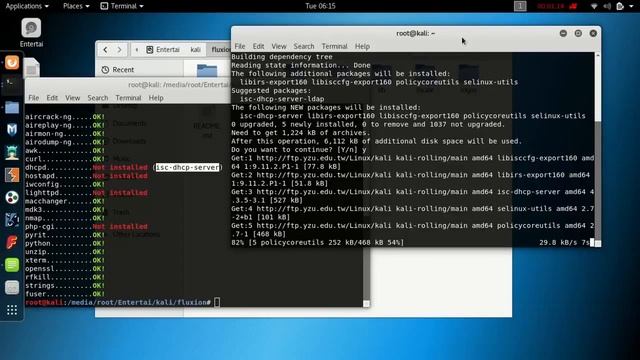This screenshot has width=640, height=360.
Task: Open Terminal menu in the root@kali: ~ terminal
Action: (x=334, y=46)
